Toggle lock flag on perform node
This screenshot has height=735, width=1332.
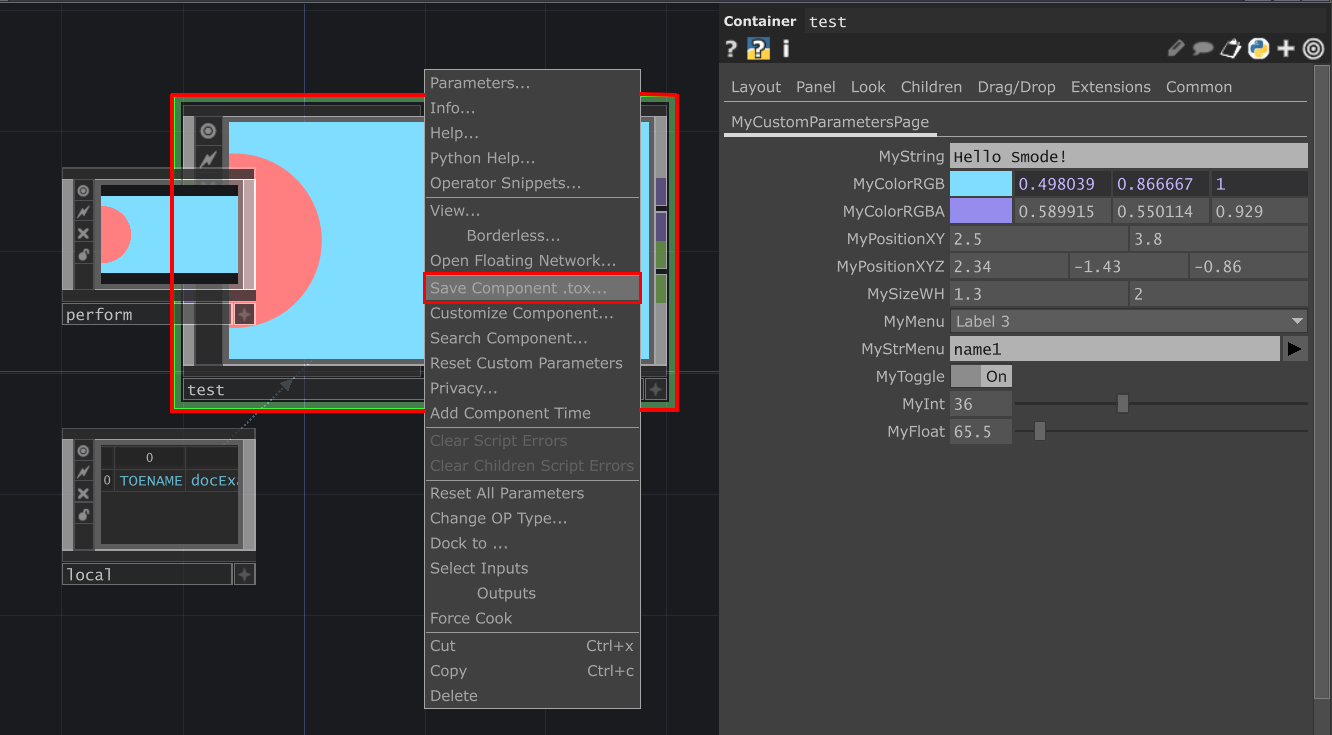coord(83,254)
